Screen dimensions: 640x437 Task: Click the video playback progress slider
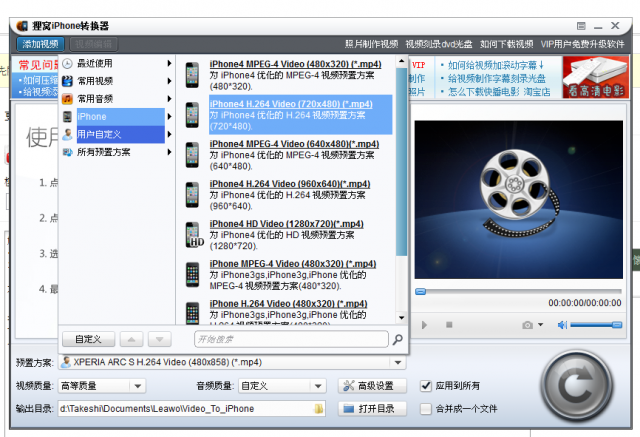click(x=518, y=291)
